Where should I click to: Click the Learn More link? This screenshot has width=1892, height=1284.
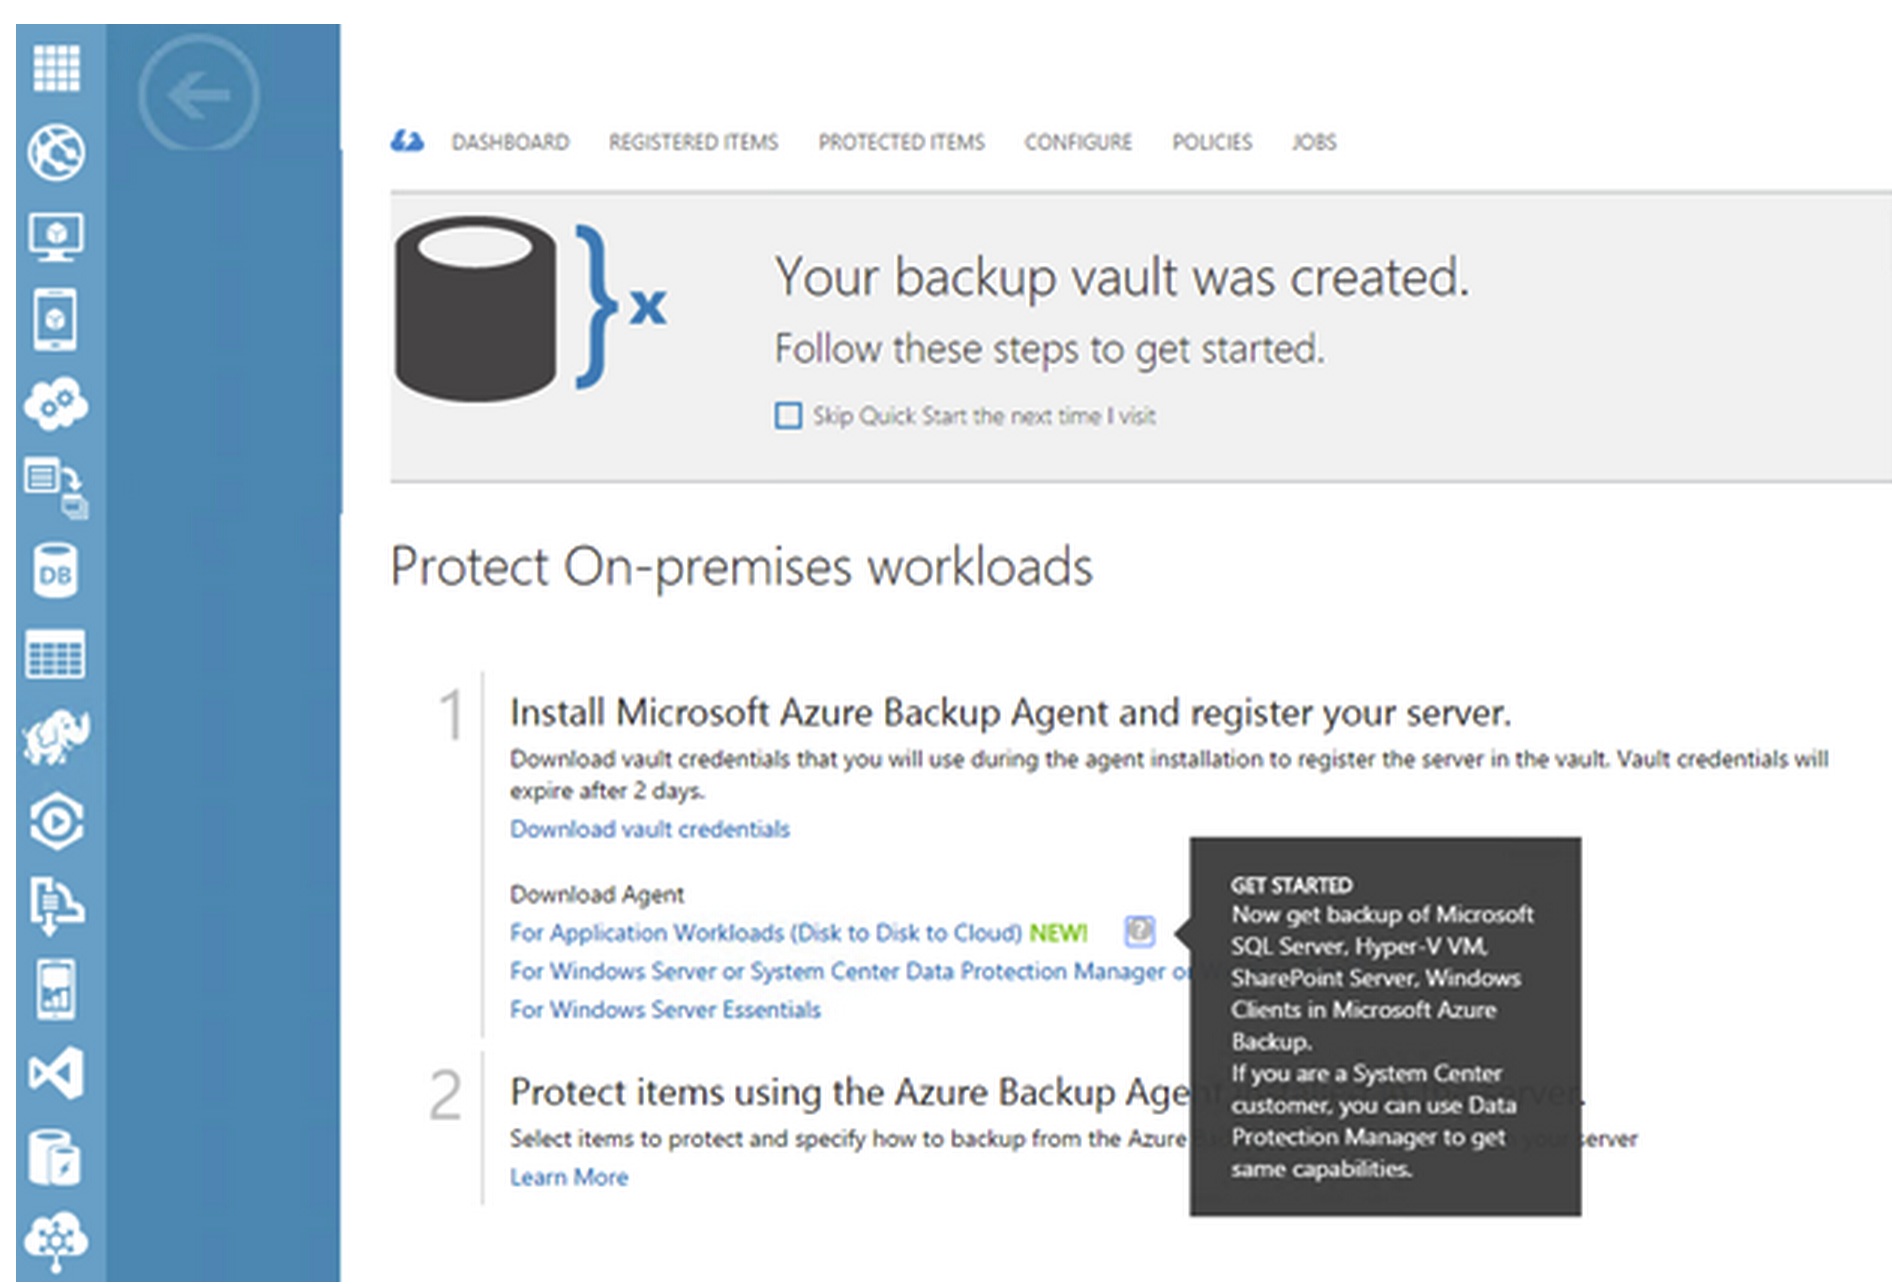point(569,1177)
